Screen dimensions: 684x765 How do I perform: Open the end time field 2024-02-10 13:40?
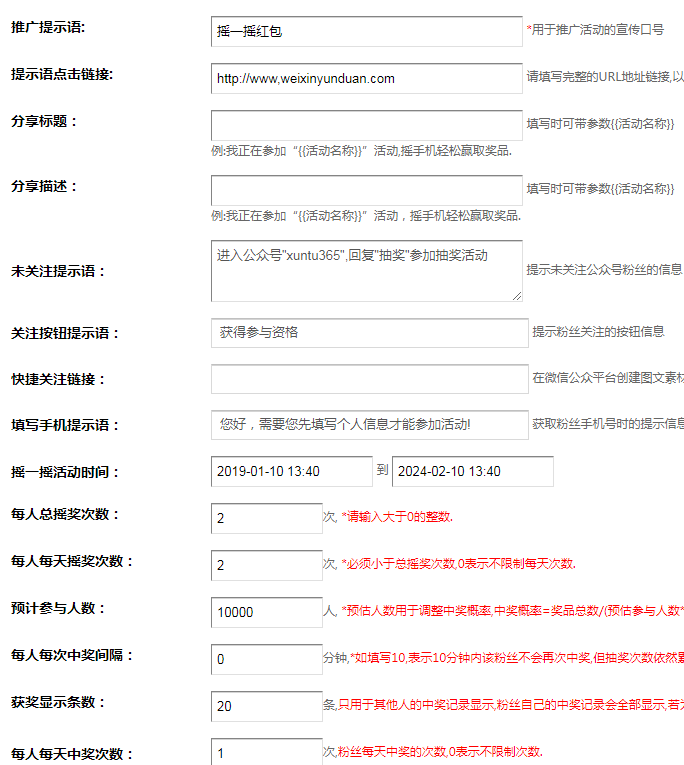pos(472,471)
